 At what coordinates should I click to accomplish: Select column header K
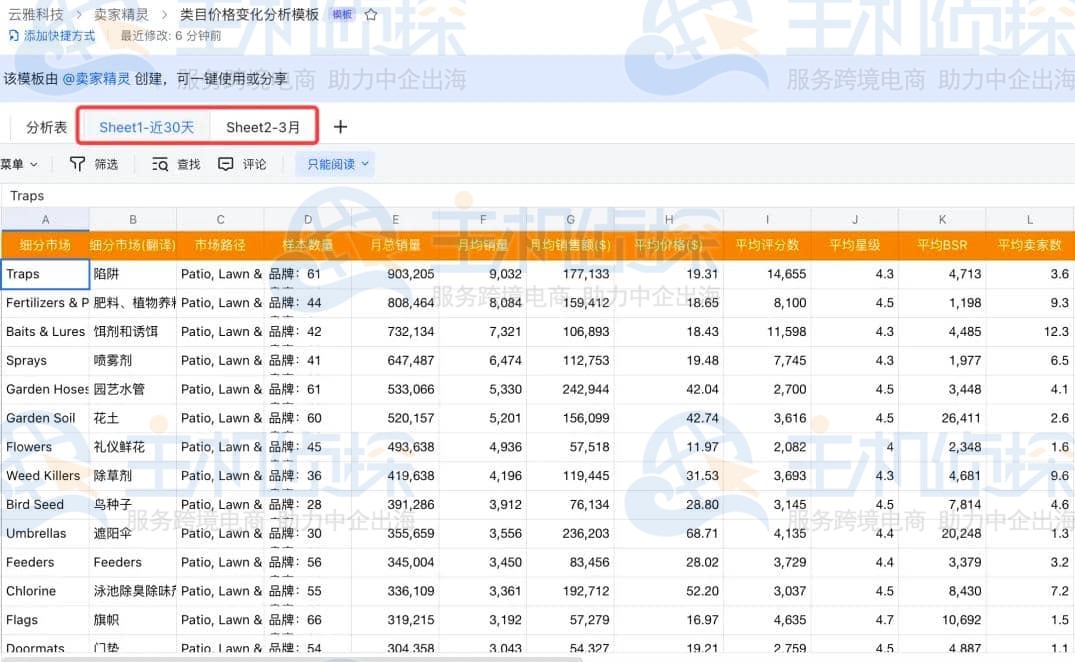[941, 220]
